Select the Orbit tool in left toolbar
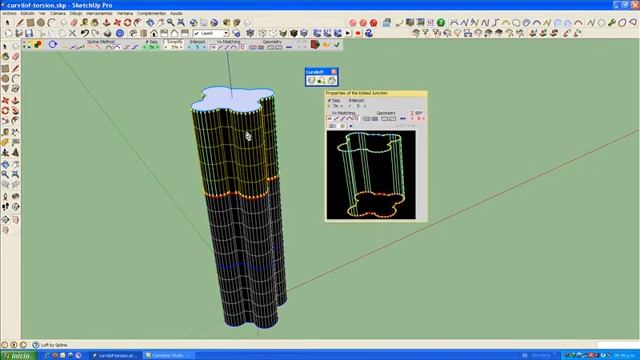Screen dimensions: 640x360 click(x=5, y=164)
